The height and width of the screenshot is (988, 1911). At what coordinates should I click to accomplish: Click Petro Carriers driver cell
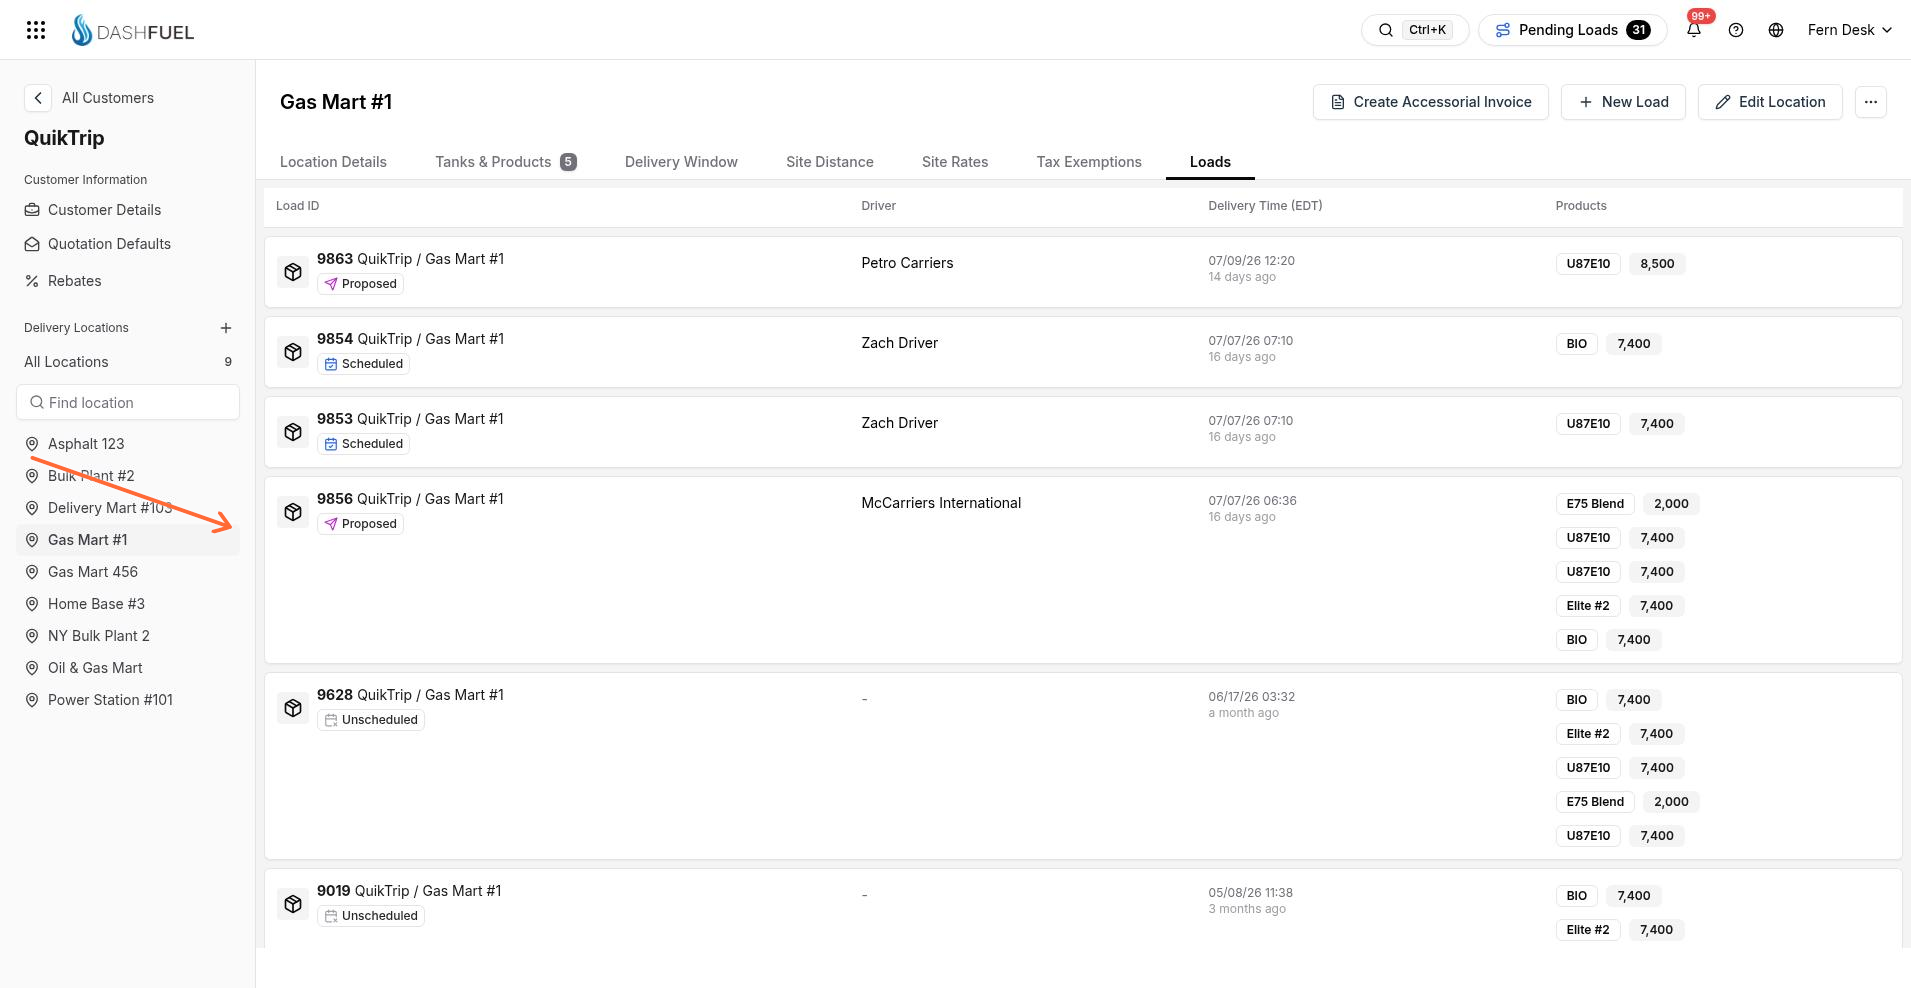[907, 263]
